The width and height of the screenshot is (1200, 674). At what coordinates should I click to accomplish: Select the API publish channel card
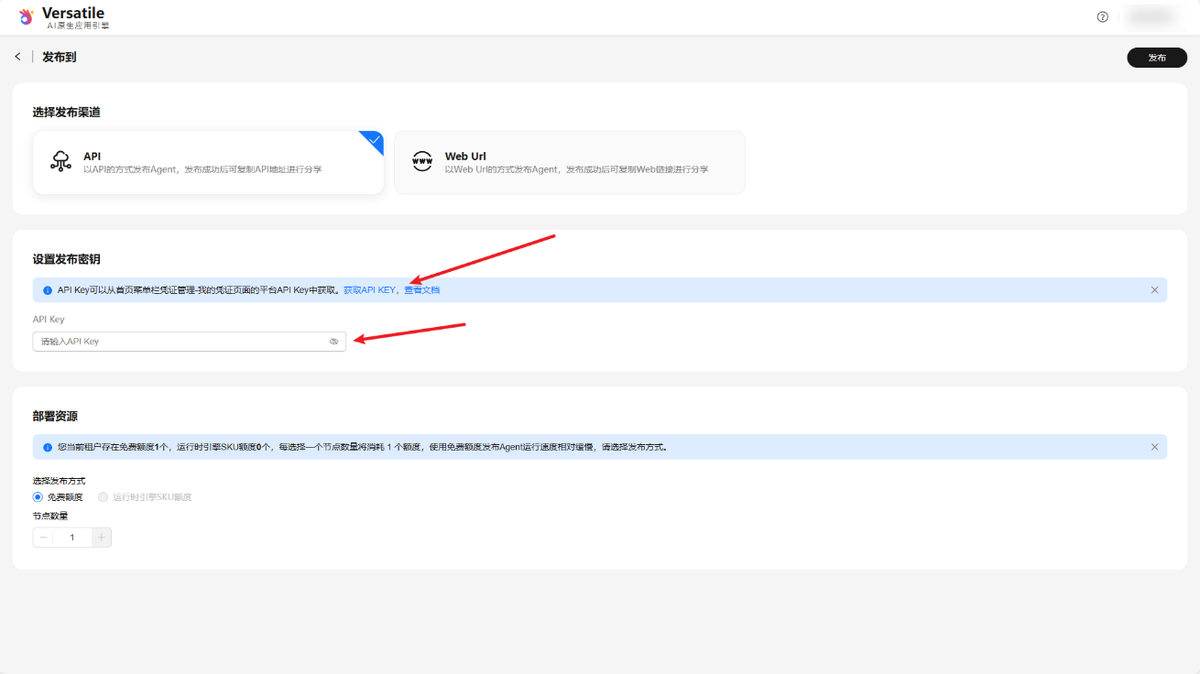(208, 162)
